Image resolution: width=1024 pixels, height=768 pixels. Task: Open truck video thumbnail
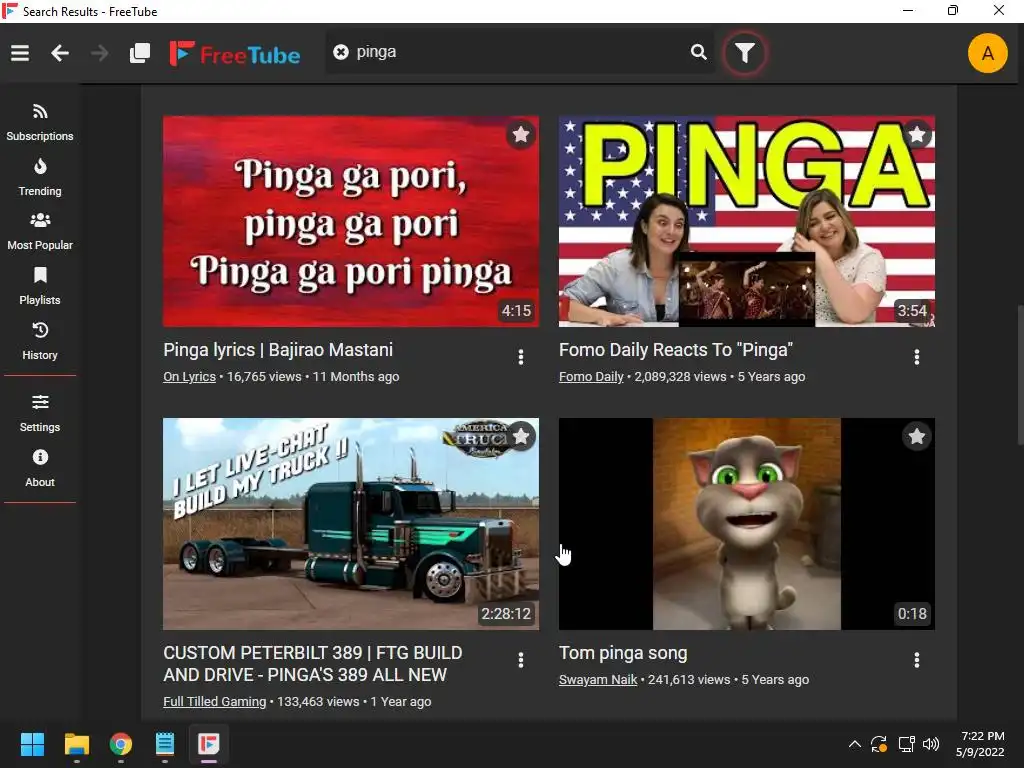click(351, 524)
